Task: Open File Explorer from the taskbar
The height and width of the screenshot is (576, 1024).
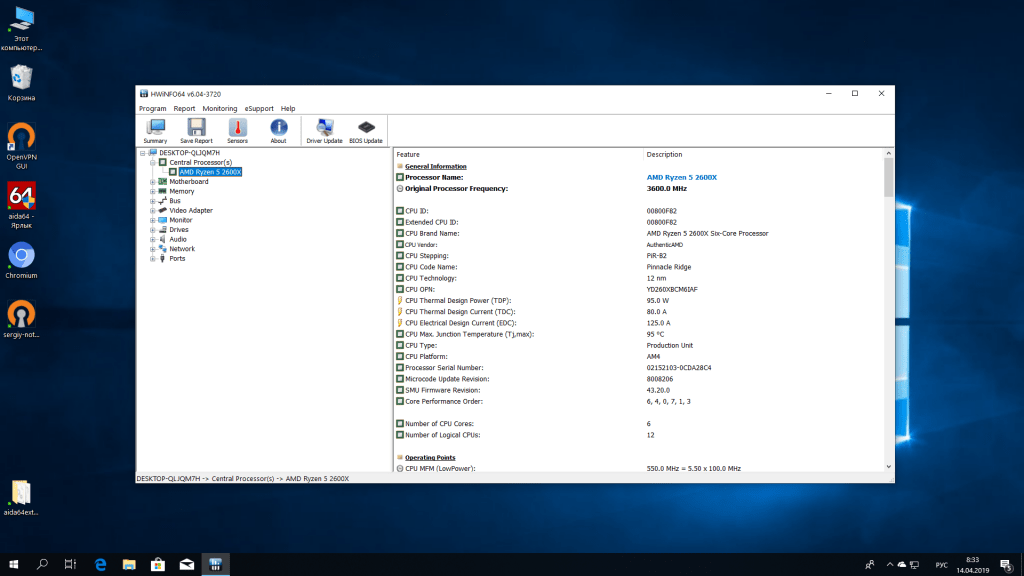Action: (x=129, y=564)
